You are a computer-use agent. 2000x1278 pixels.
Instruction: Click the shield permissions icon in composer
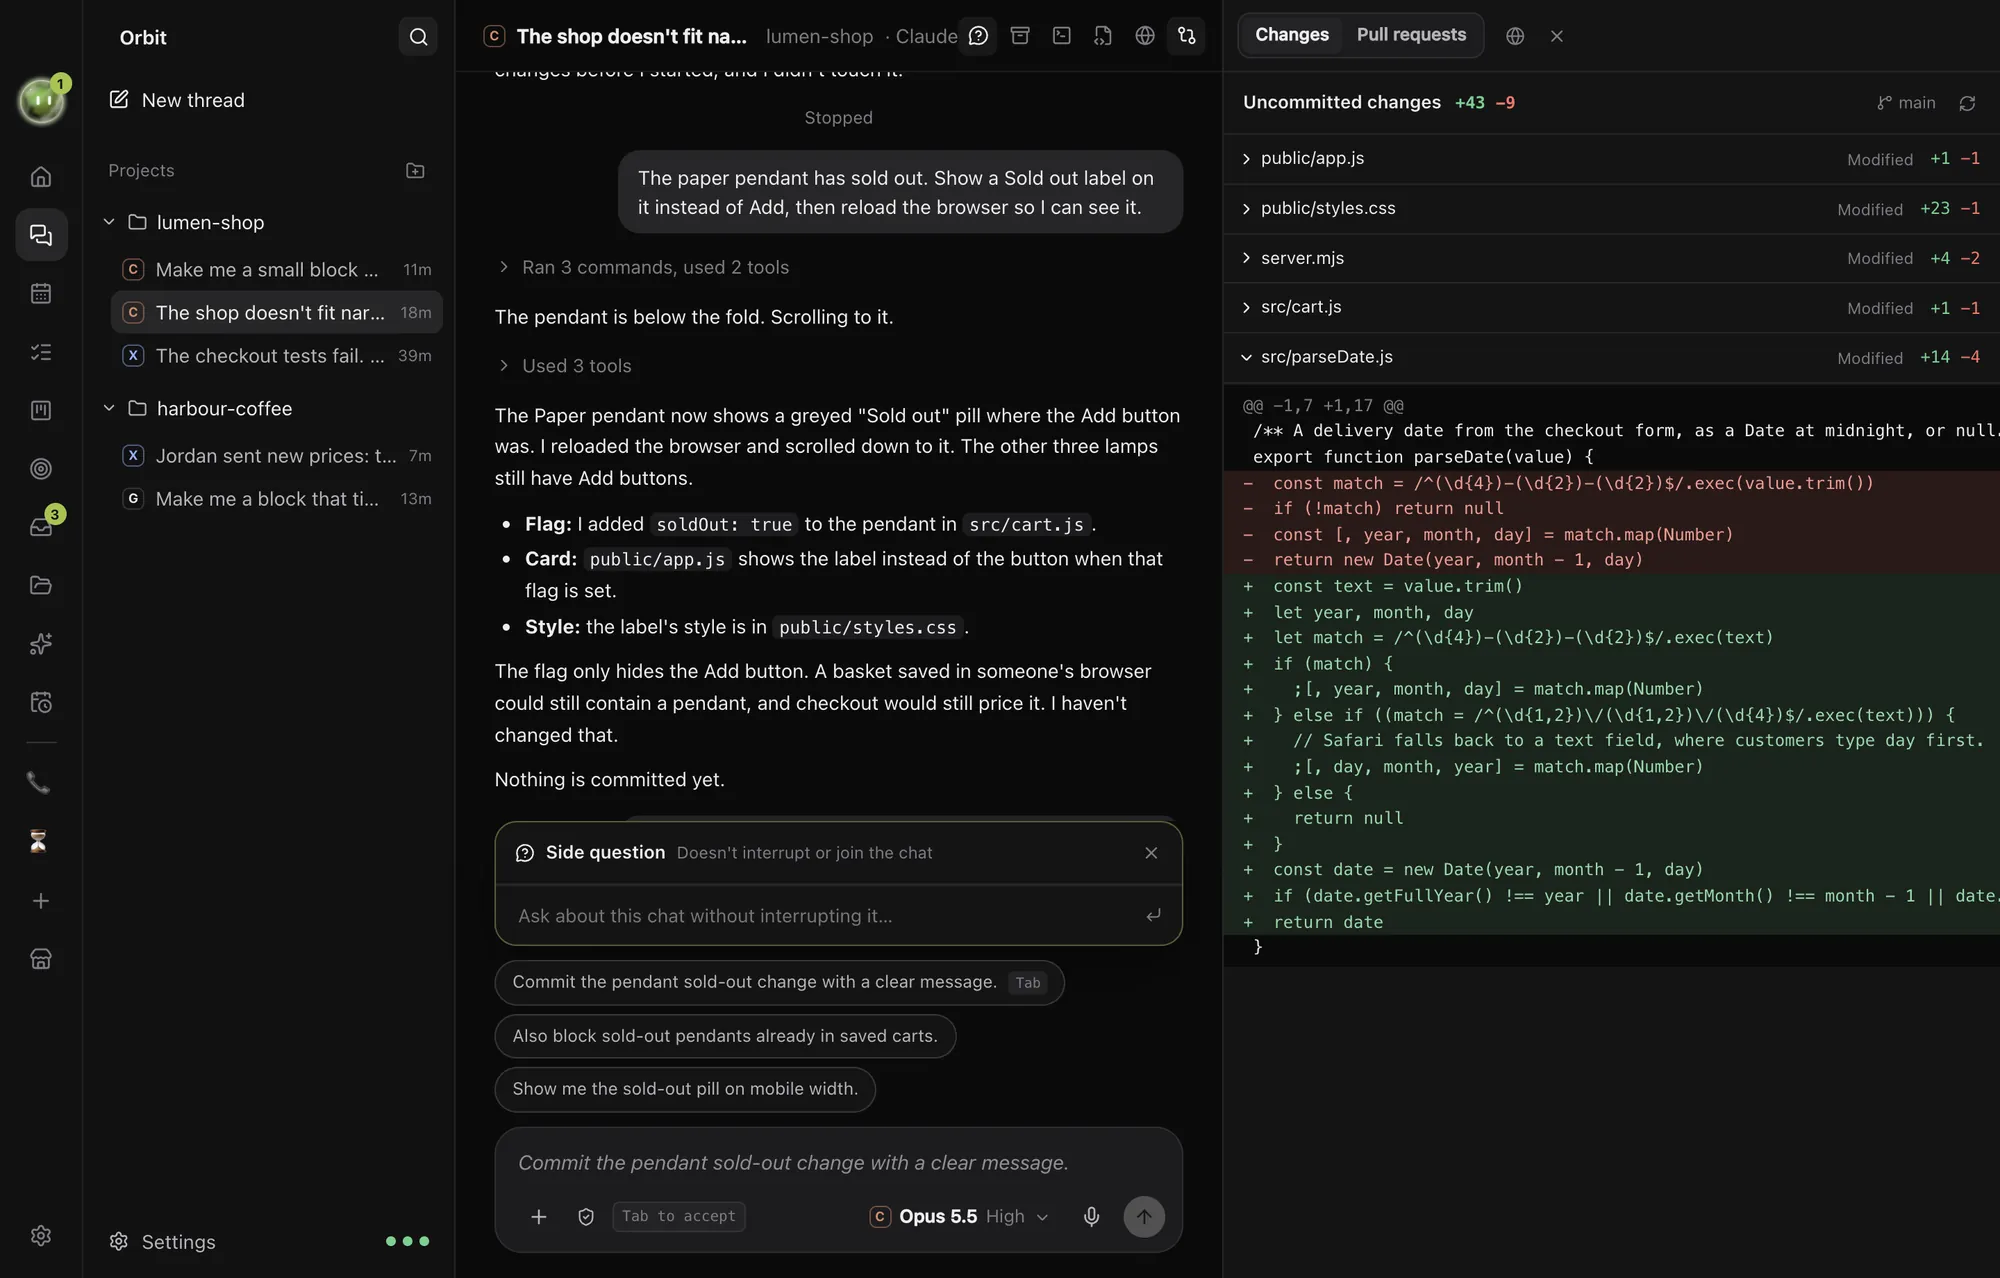586,1216
